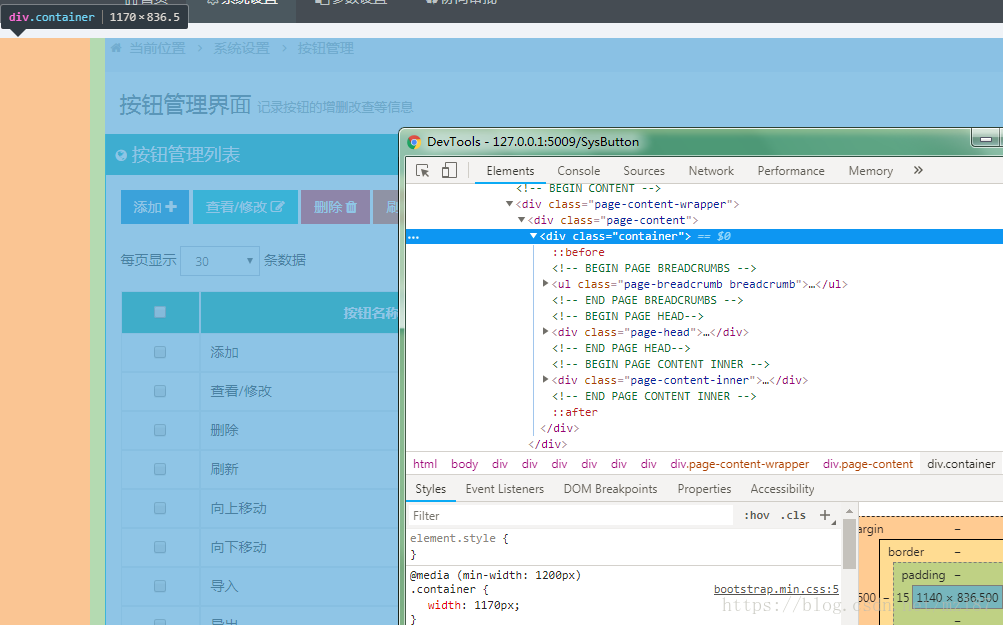The image size is (1003, 625).
Task: Activate the inspect element picker icon
Action: [422, 170]
